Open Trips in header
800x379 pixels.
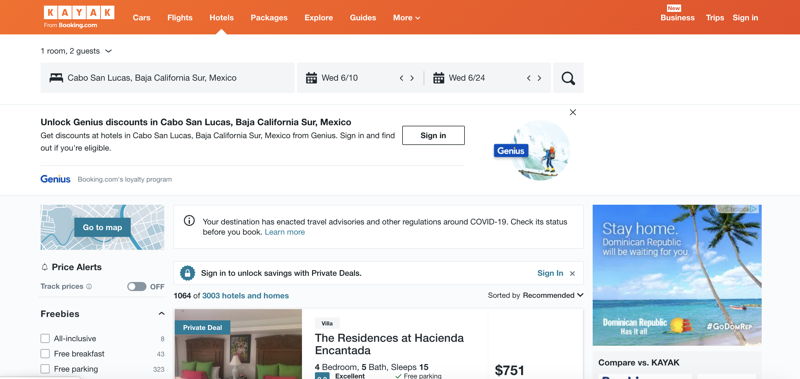coord(715,18)
